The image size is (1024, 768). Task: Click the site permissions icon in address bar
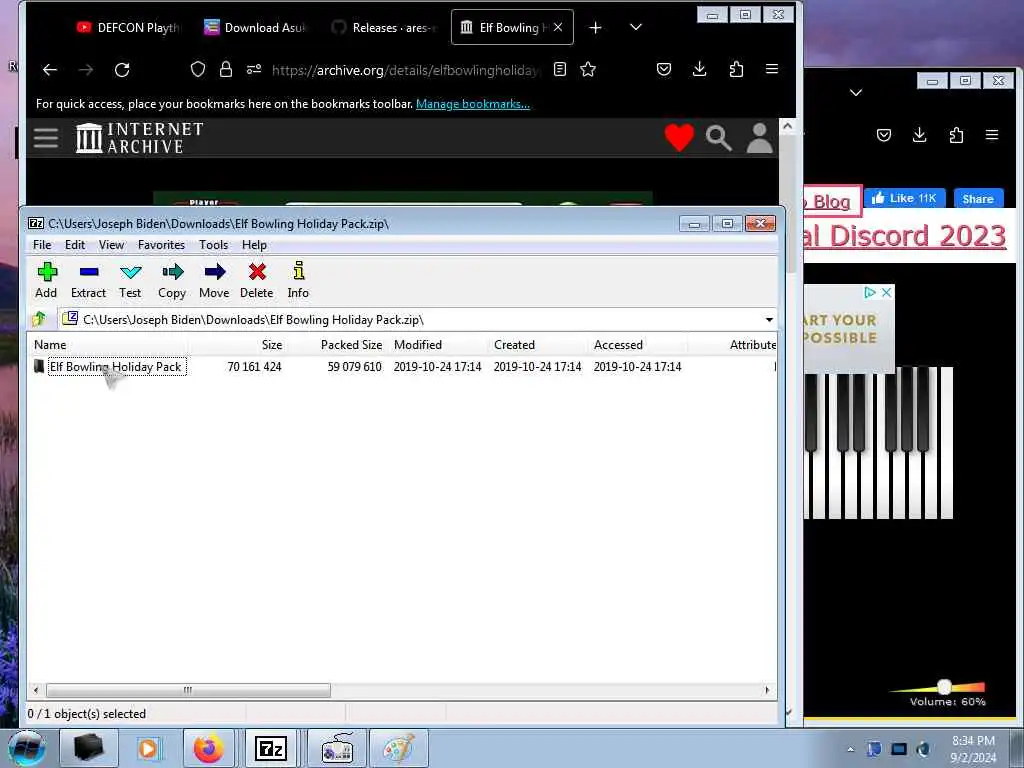pyautogui.click(x=254, y=69)
